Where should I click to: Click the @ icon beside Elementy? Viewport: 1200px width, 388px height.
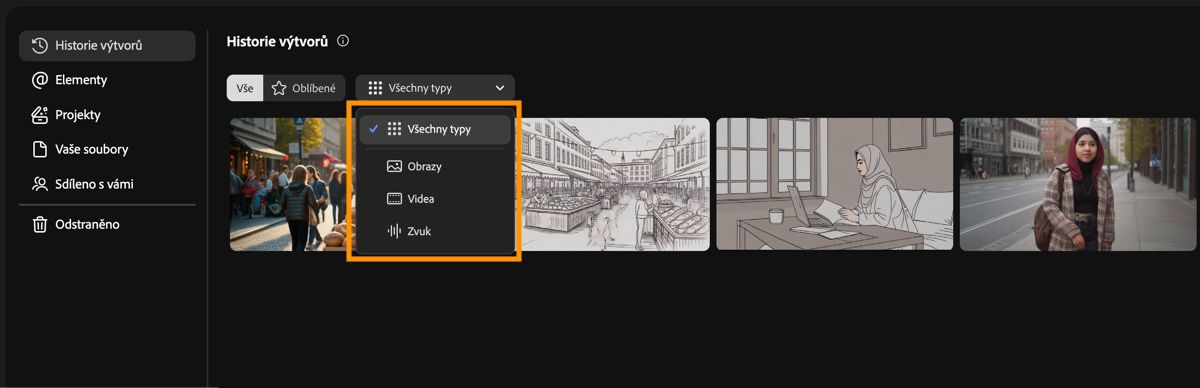click(40, 80)
